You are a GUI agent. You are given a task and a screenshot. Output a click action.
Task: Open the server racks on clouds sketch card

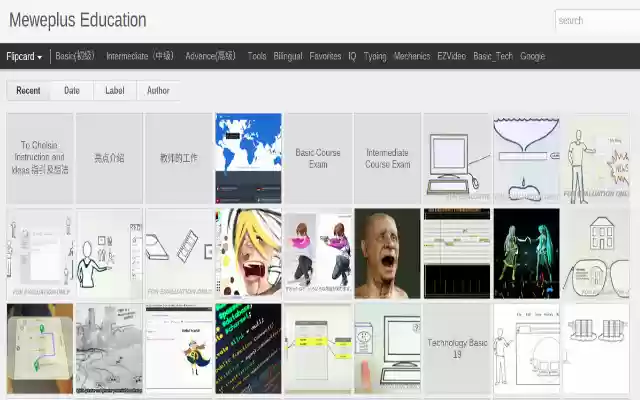tap(596, 349)
